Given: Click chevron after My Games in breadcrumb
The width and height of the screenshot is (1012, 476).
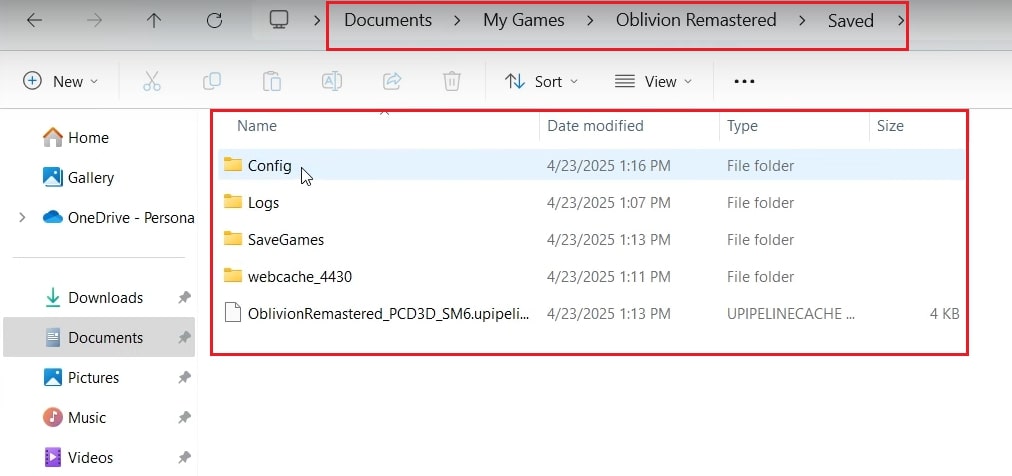Looking at the screenshot, I should coord(590,21).
